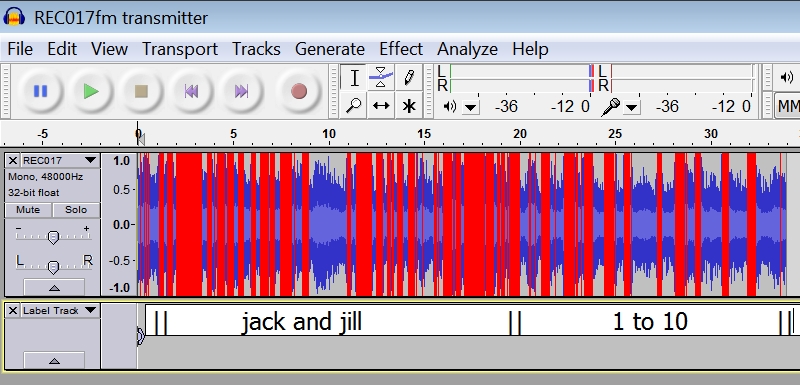The image size is (800, 385).
Task: Select the Zoom magnifier tool
Action: coord(353,106)
